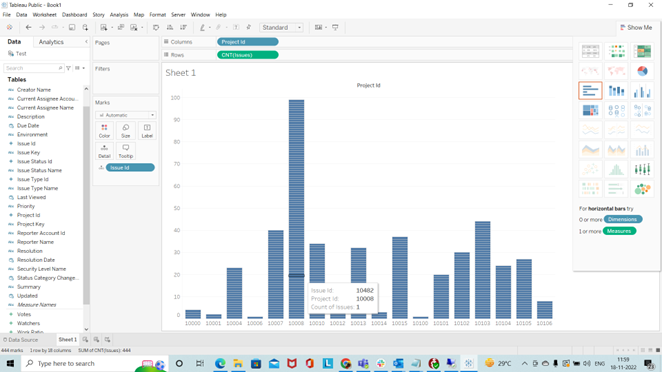The width and height of the screenshot is (662, 372).
Task: Click the New Data Source toolbar icon
Action: [85, 27]
